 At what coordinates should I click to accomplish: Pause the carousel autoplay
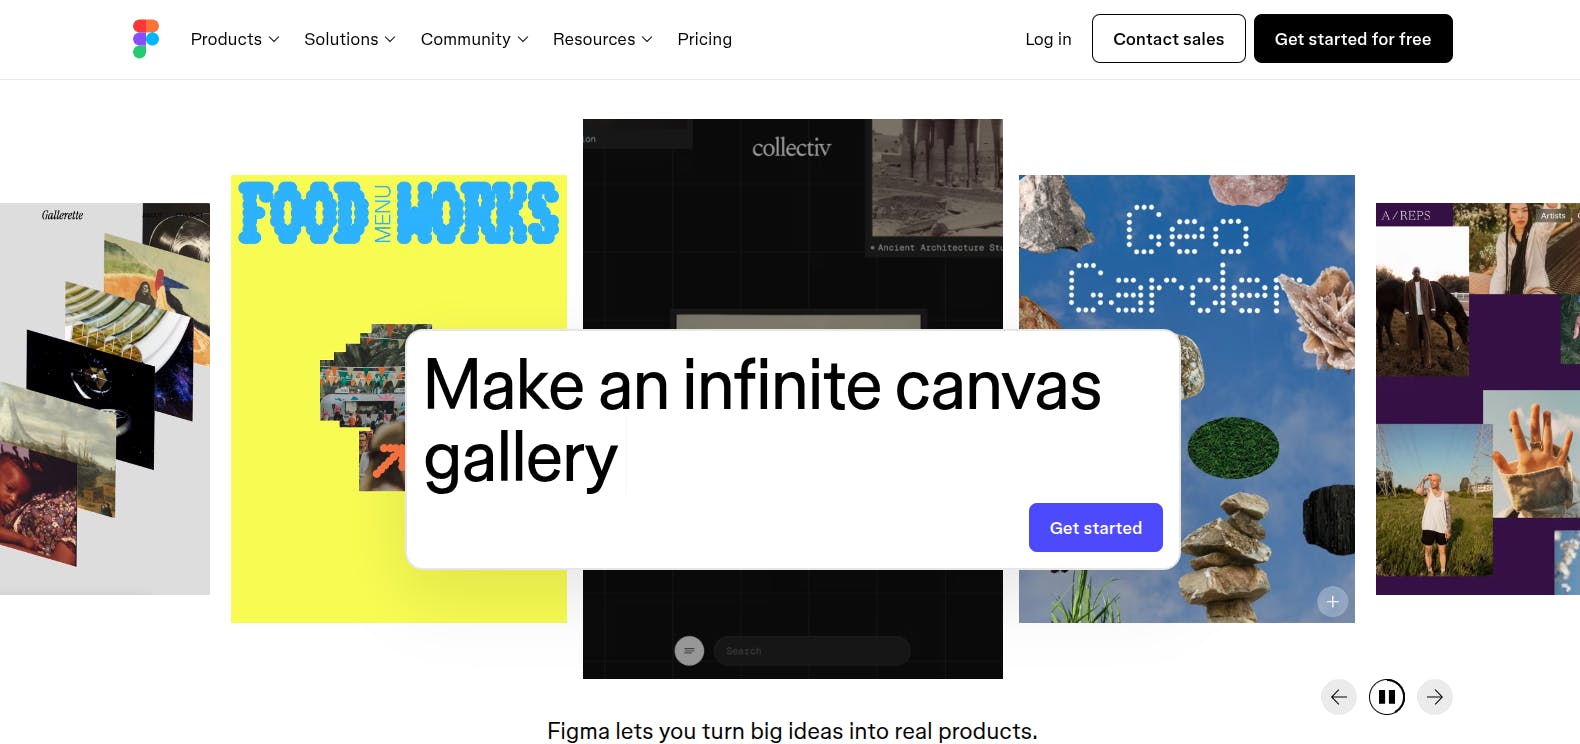tap(1387, 697)
